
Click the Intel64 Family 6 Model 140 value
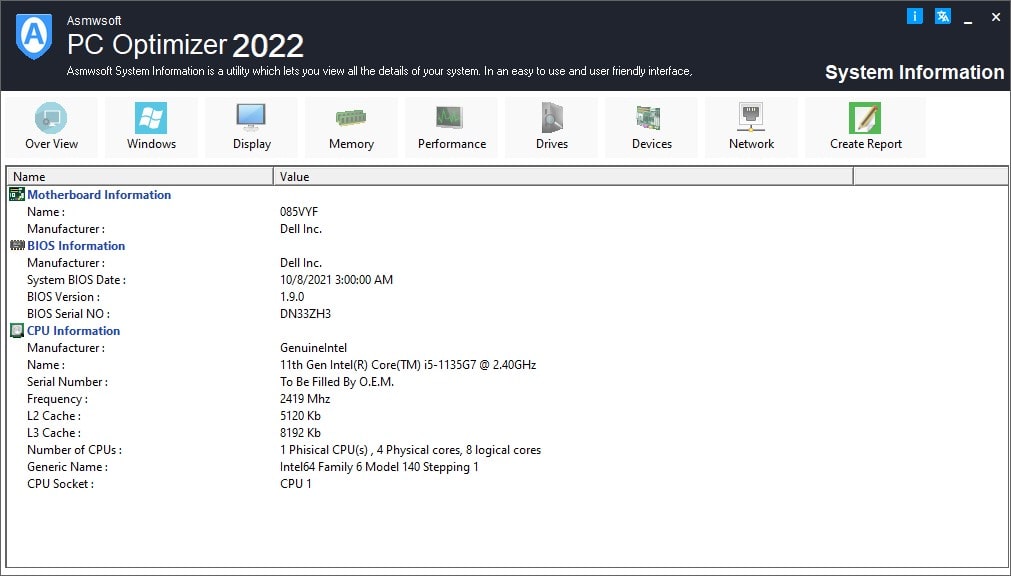pyautogui.click(x=379, y=467)
